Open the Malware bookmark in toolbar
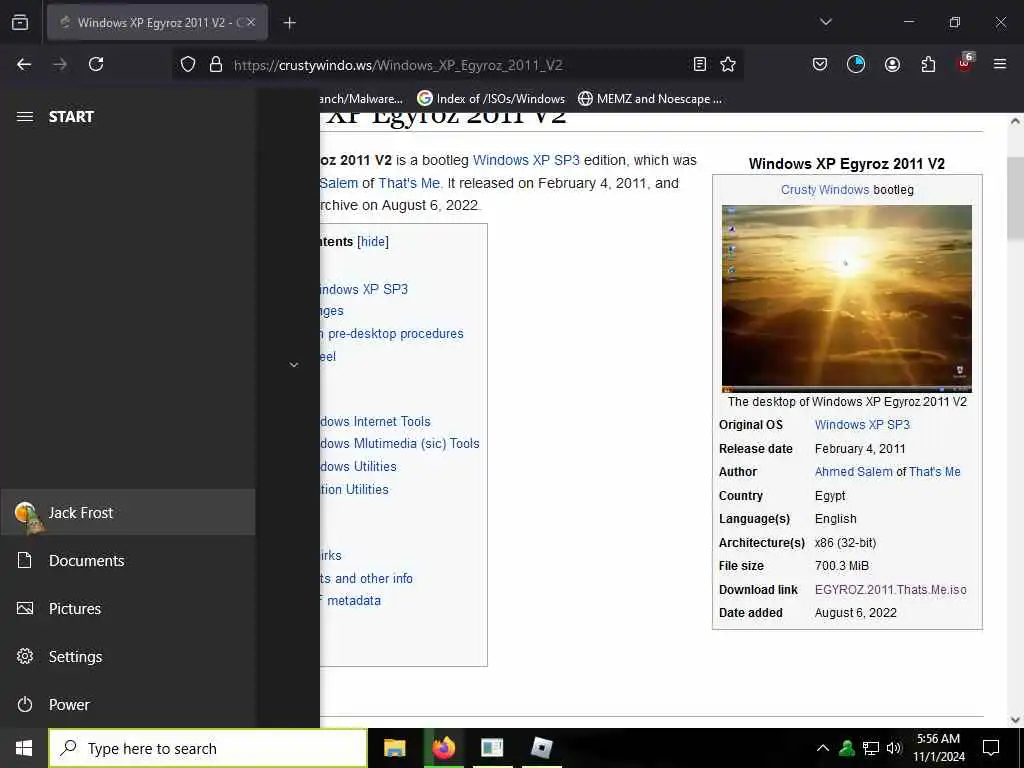Image resolution: width=1024 pixels, height=768 pixels. (x=361, y=99)
